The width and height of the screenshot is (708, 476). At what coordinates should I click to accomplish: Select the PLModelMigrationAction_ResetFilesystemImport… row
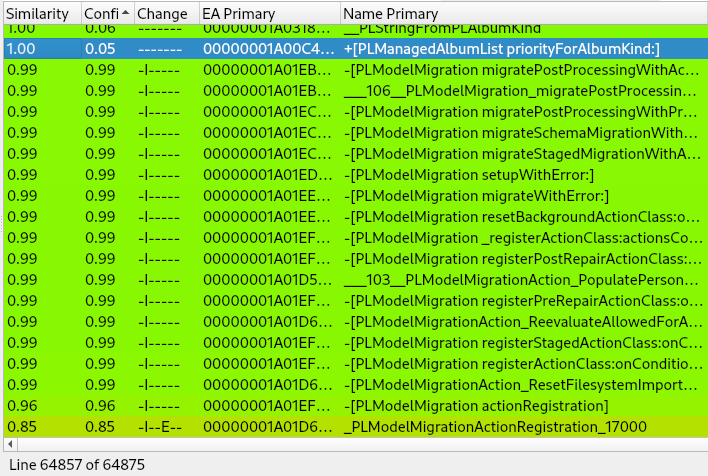(356, 385)
